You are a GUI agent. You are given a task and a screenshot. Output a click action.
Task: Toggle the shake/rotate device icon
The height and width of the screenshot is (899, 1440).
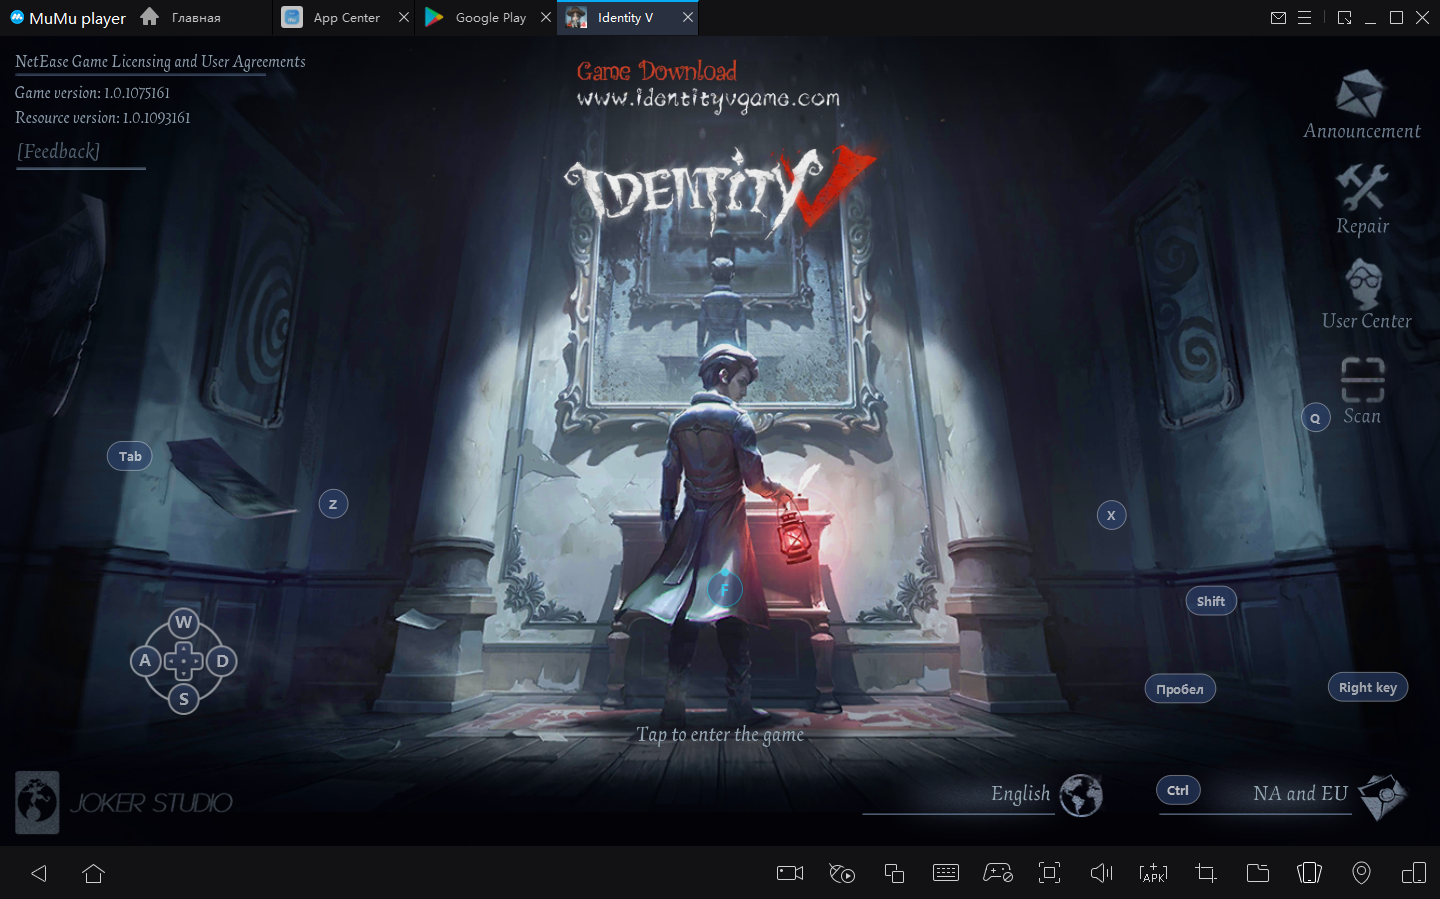pyautogui.click(x=1309, y=873)
